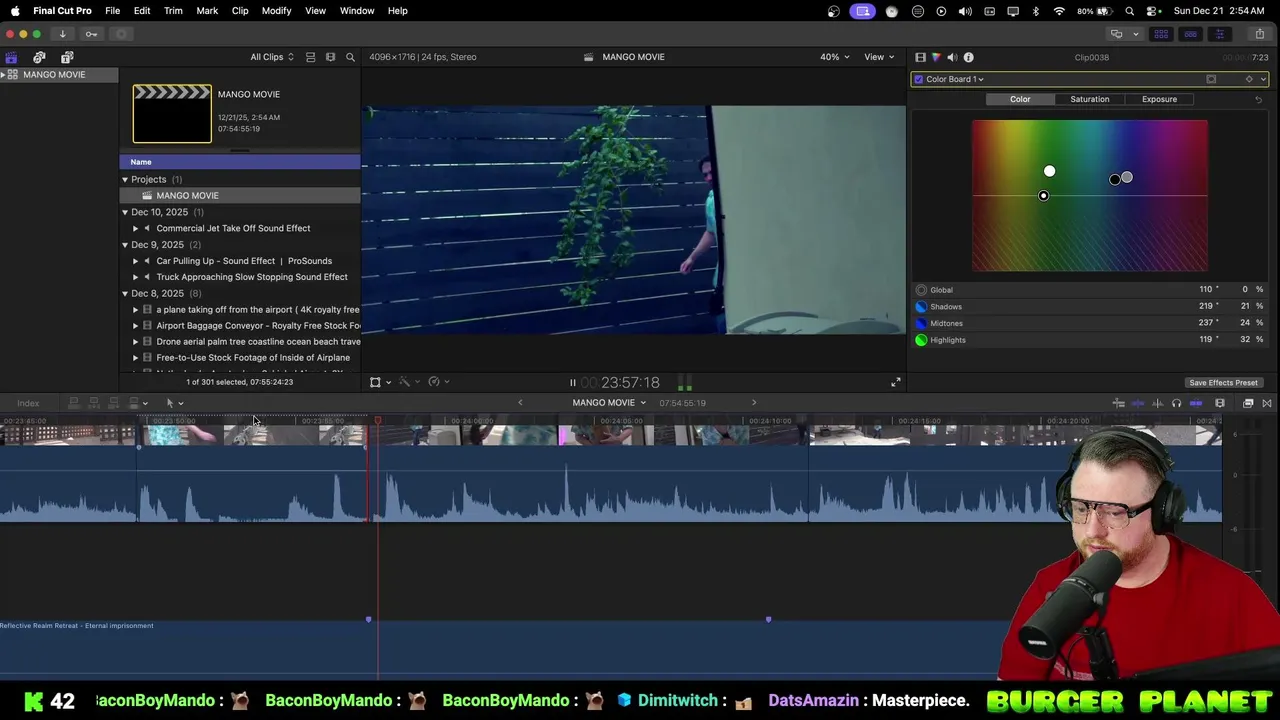Screen dimensions: 1280x720
Task: Open the Audio inspector speaker icon
Action: (x=952, y=57)
